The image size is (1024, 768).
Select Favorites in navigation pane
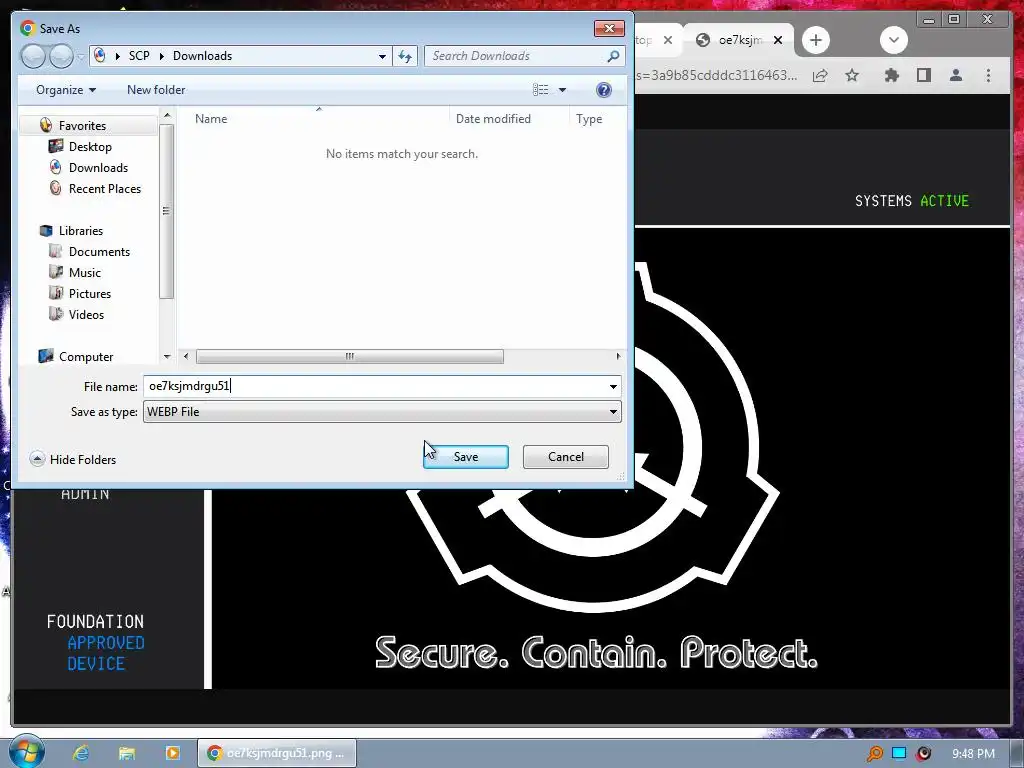click(82, 125)
